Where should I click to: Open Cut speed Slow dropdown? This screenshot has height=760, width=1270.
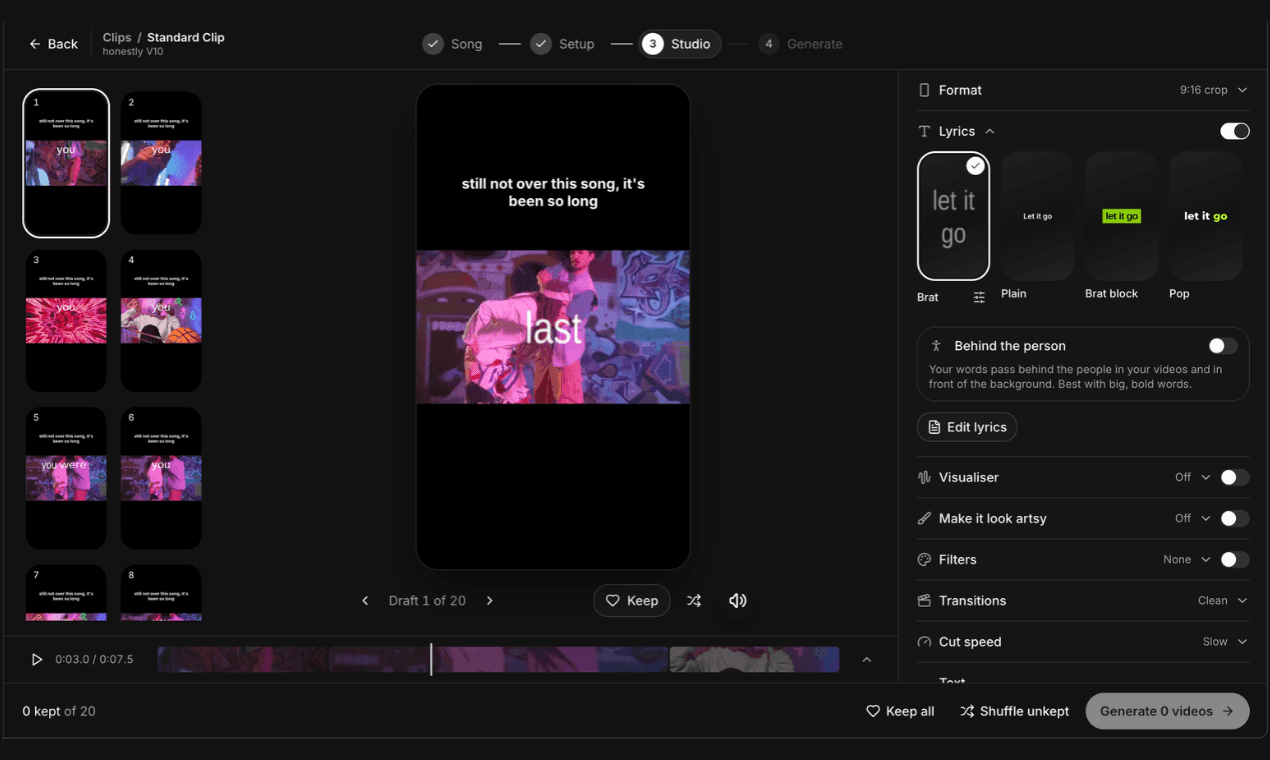tap(1225, 642)
